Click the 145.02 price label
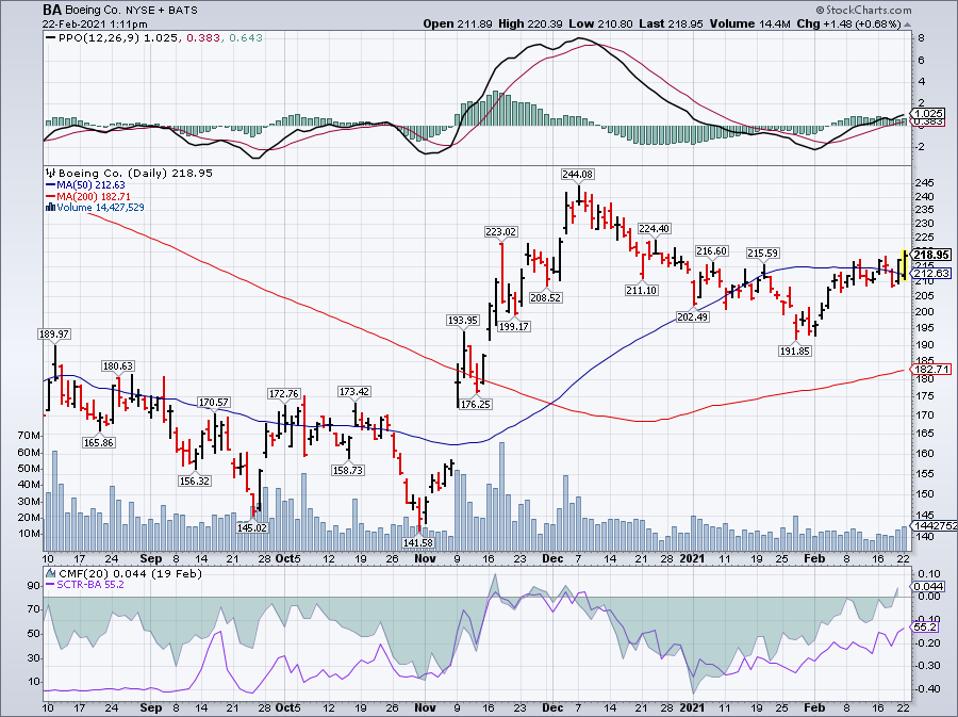 pos(252,527)
